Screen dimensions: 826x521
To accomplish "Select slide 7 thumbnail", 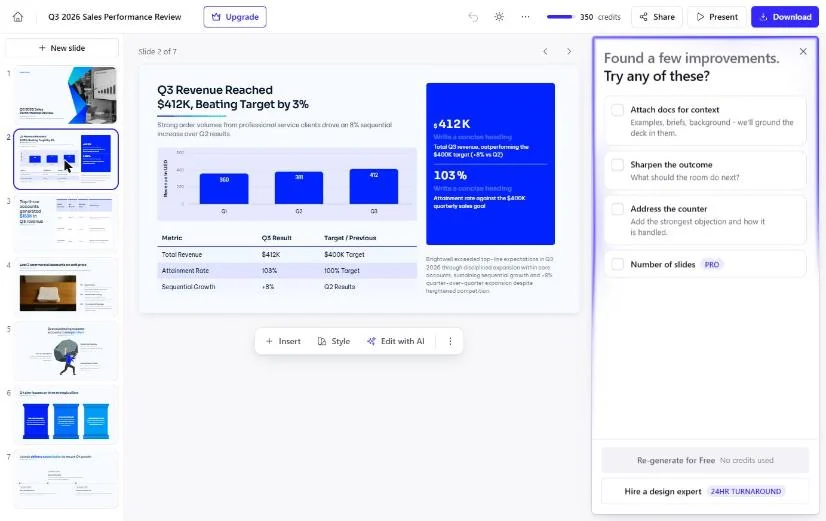I will pos(66,479).
